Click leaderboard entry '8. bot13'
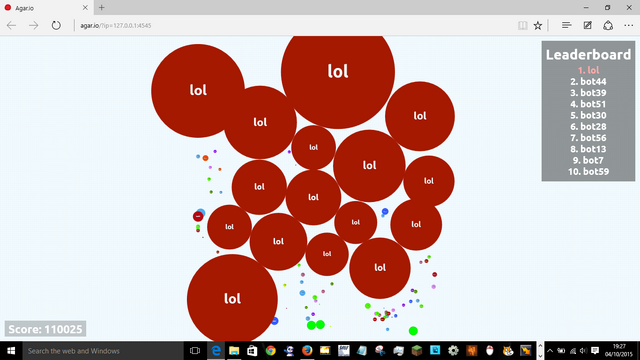 (588, 149)
